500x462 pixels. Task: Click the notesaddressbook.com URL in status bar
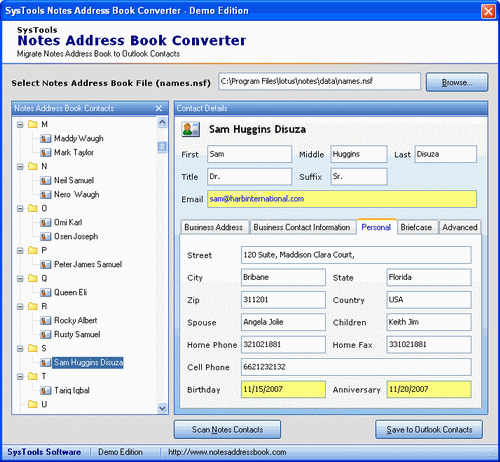(x=227, y=452)
